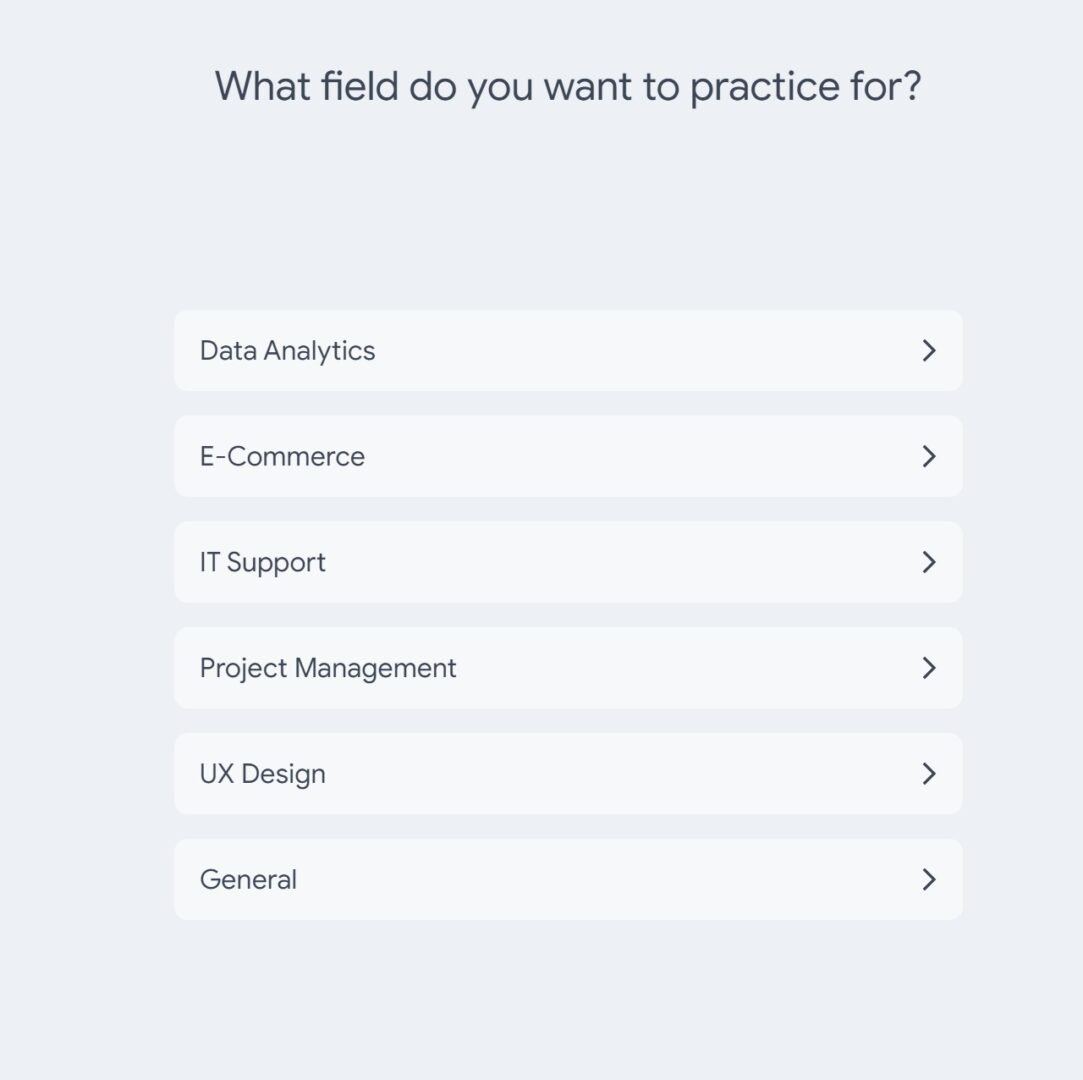Choose the UX Design label
This screenshot has width=1083, height=1080.
click(262, 775)
